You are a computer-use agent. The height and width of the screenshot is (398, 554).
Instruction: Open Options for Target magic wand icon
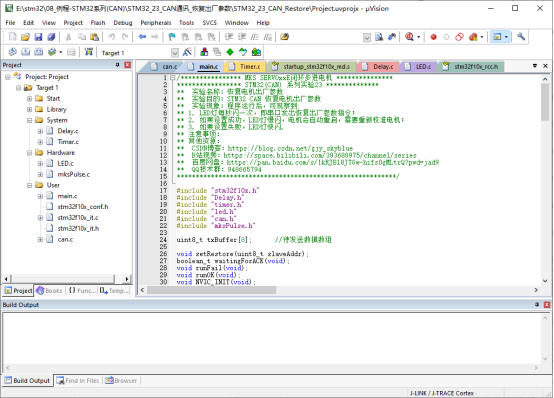pyautogui.click(x=187, y=52)
